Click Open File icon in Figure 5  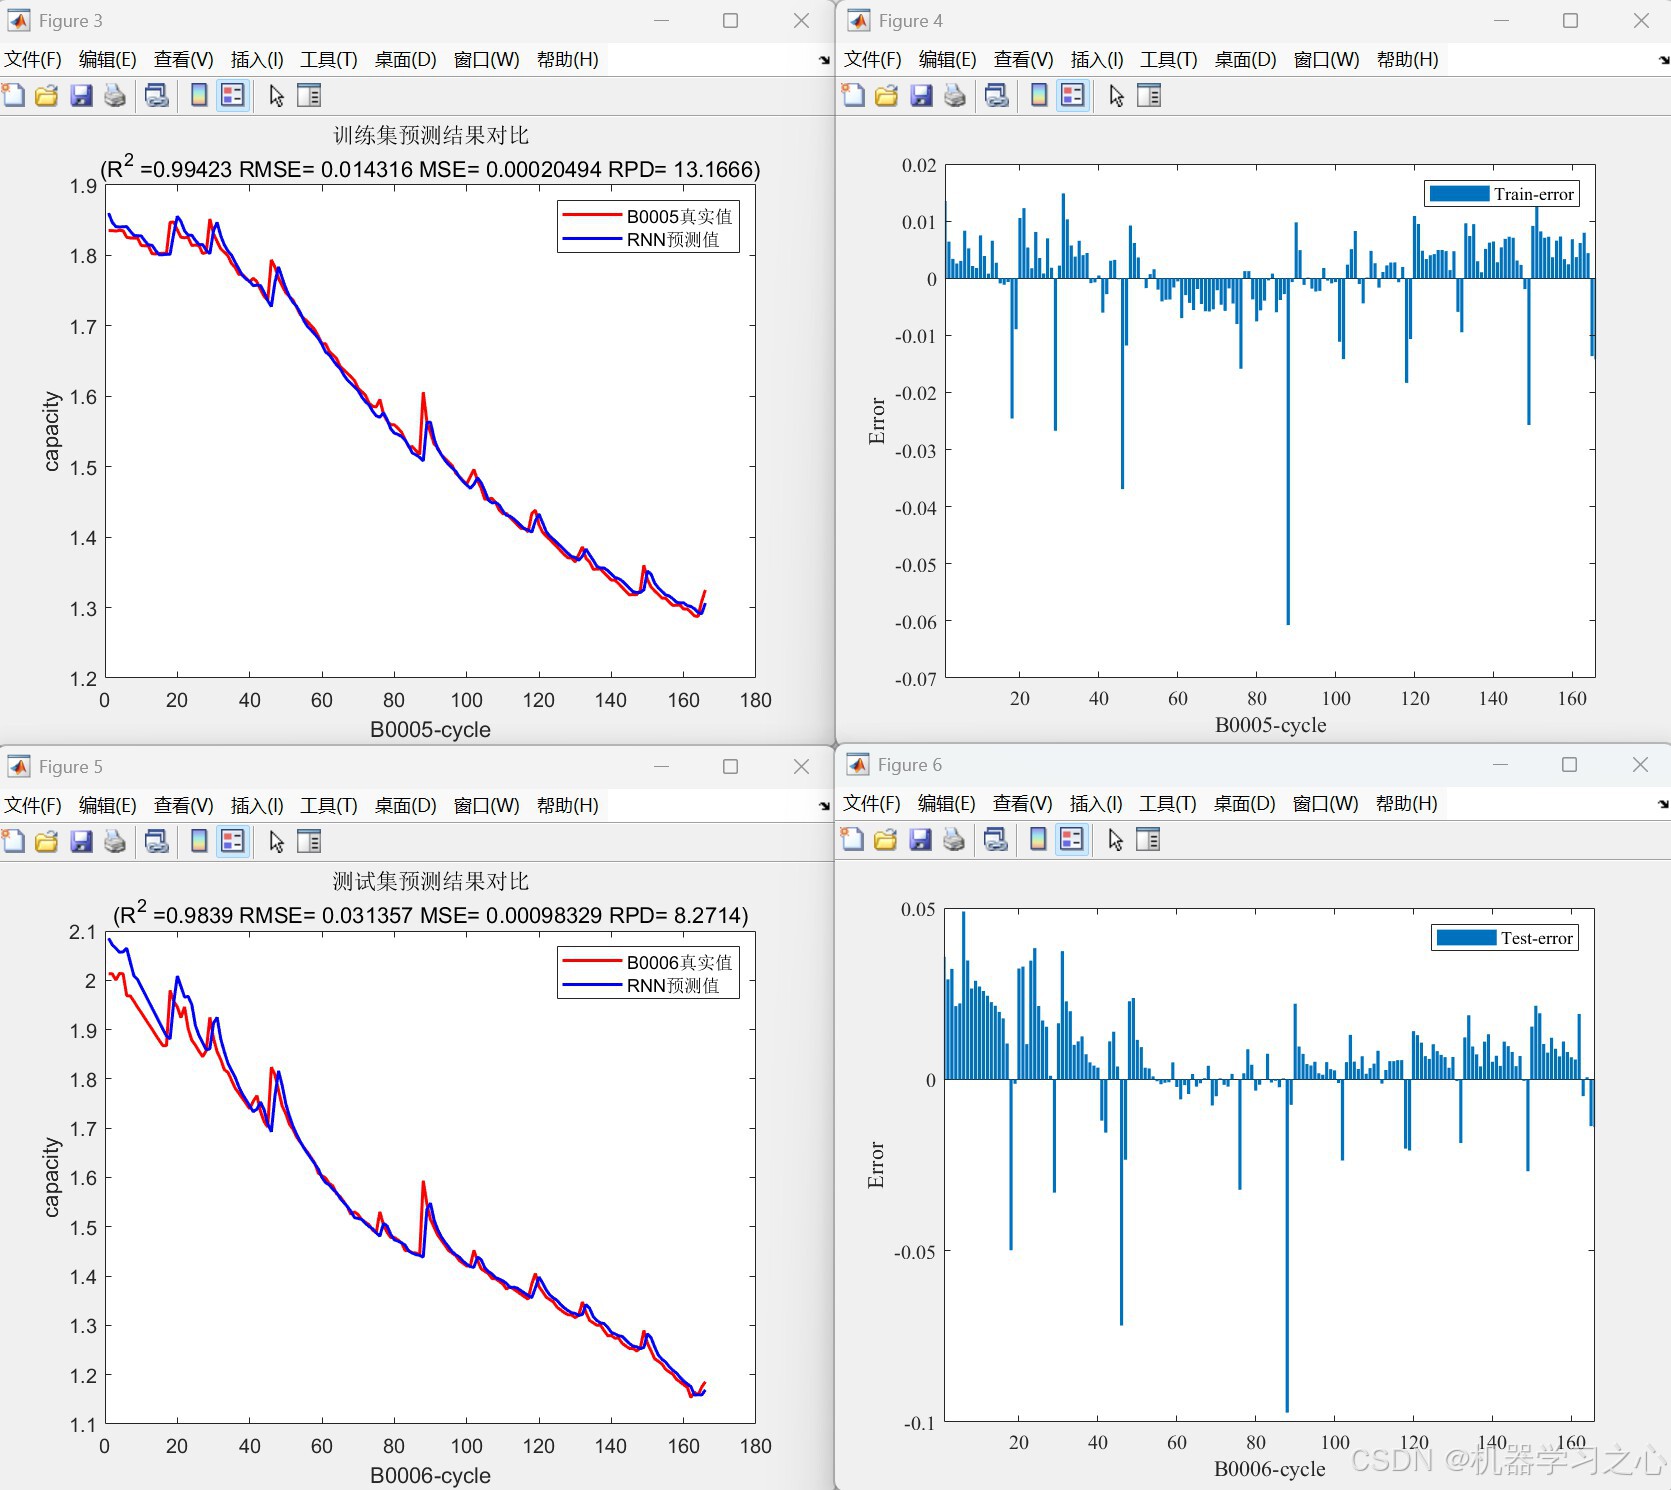(47, 842)
